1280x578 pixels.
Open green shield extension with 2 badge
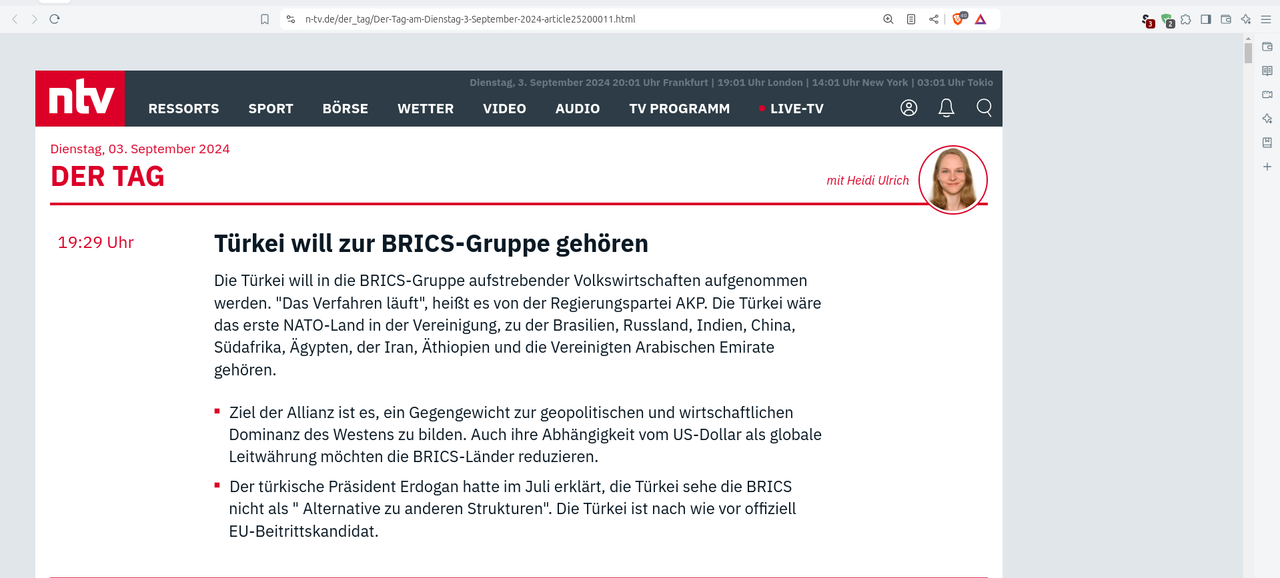pyautogui.click(x=1167, y=20)
